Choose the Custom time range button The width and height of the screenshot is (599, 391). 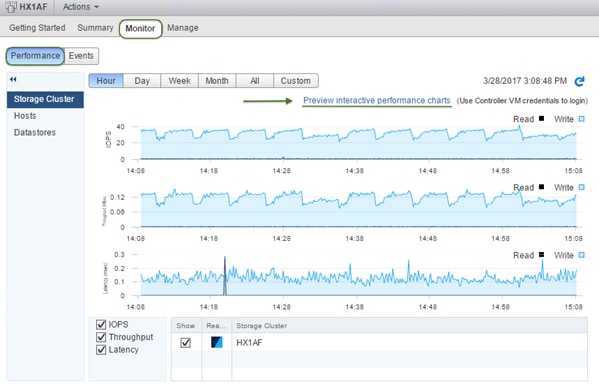click(x=296, y=81)
